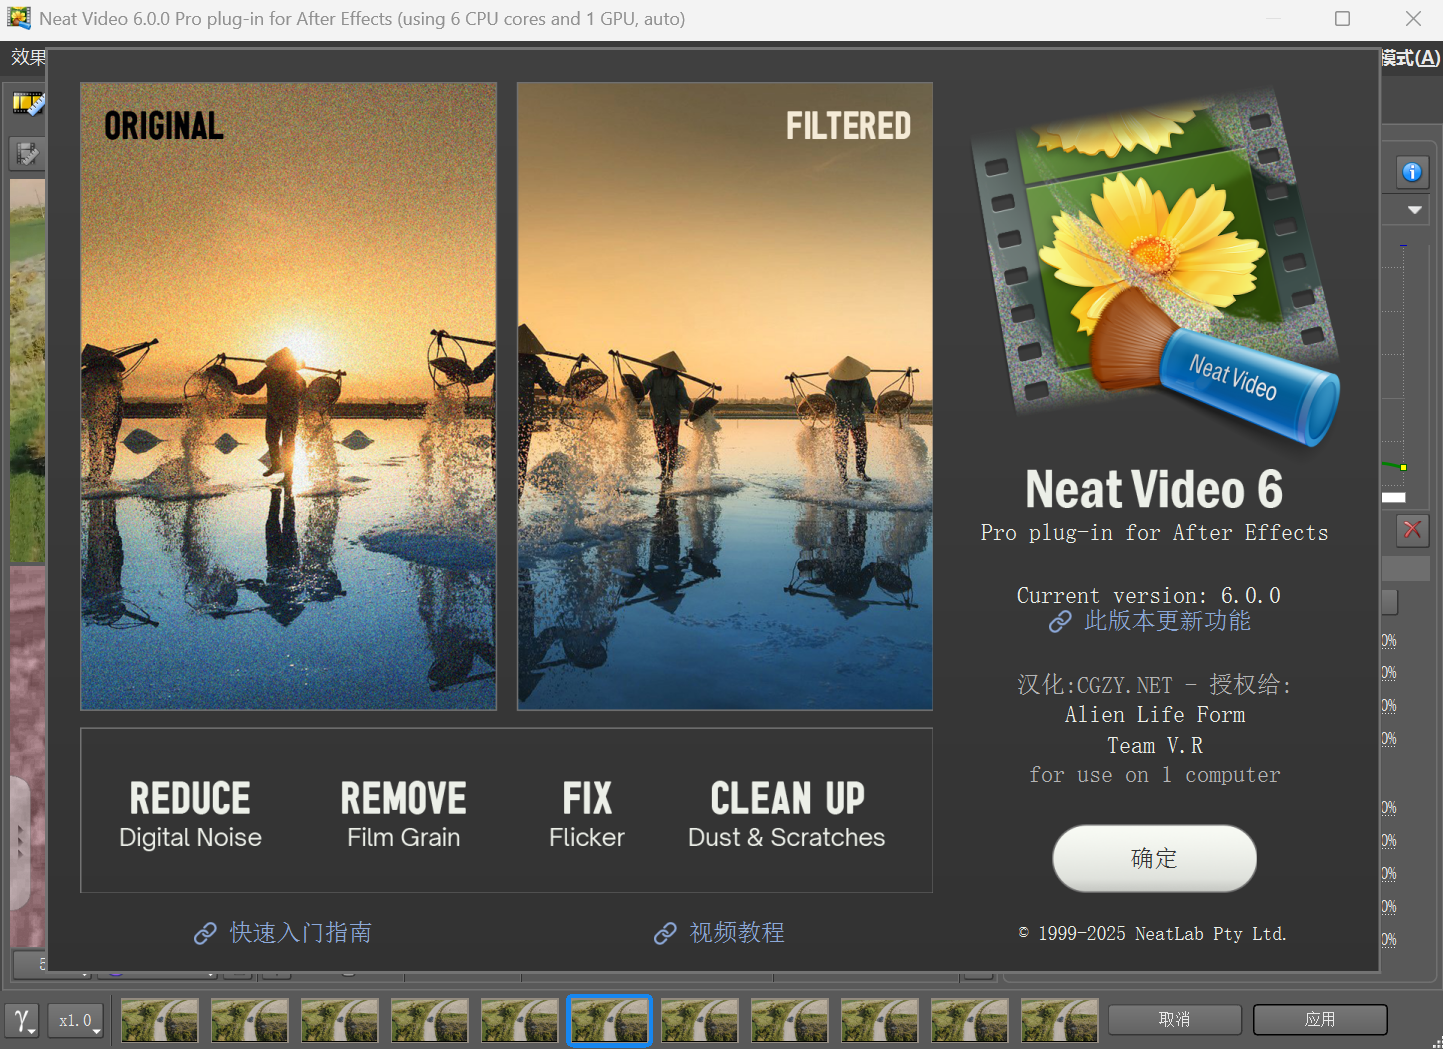Click the 'Alien Life Form' licensee text
Screen dimensions: 1443x1049
pos(1155,715)
